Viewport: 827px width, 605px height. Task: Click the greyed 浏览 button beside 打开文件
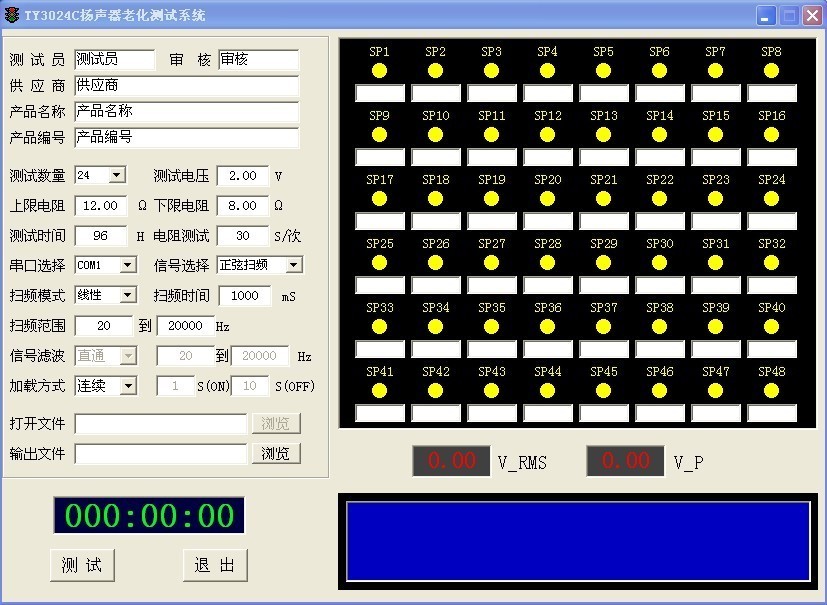tap(275, 424)
